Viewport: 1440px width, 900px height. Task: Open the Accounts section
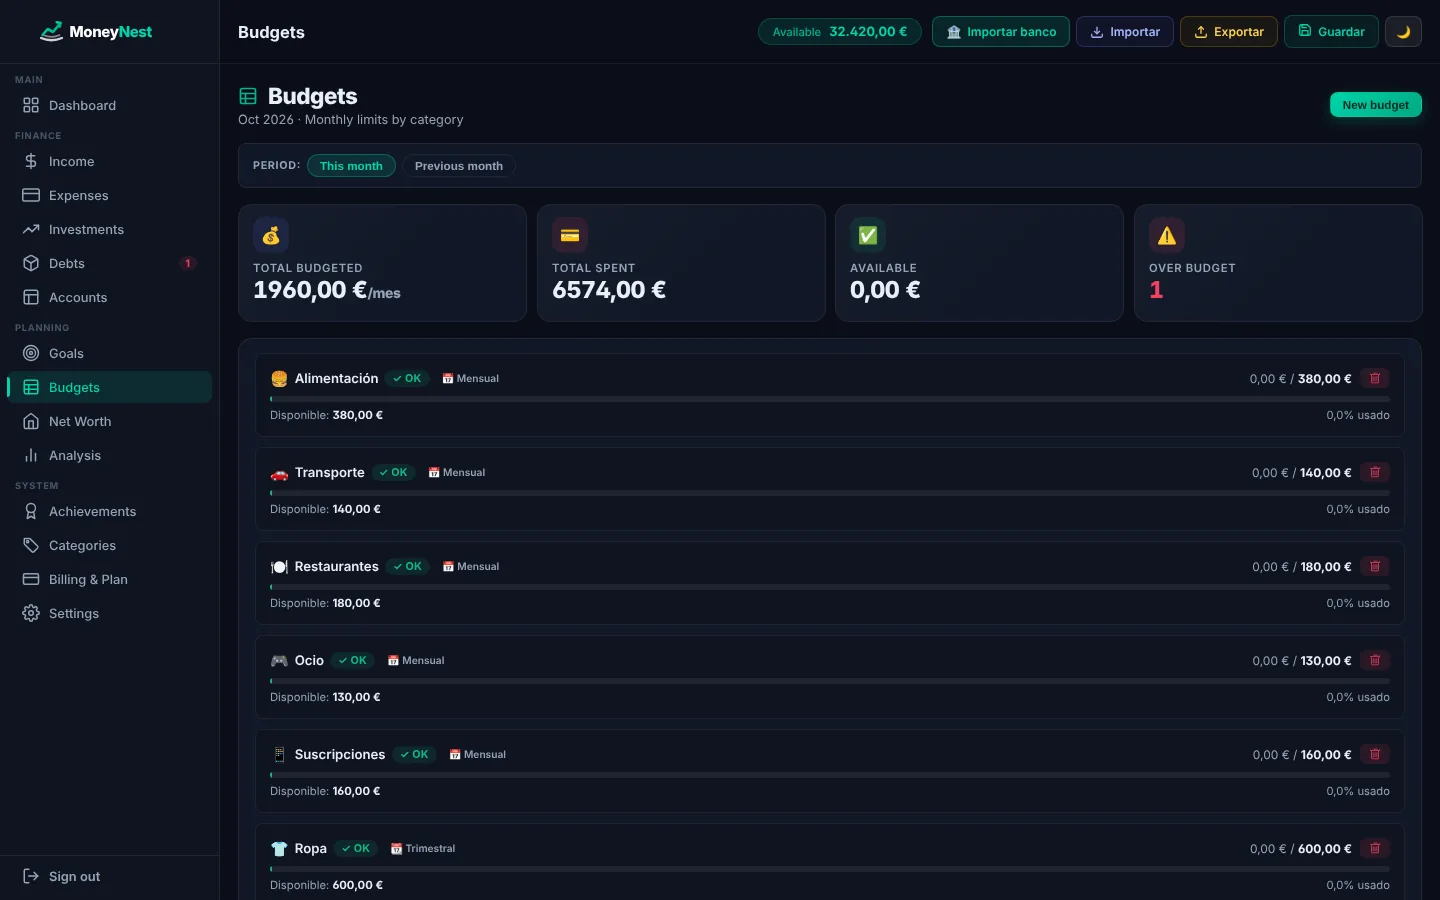click(x=109, y=297)
